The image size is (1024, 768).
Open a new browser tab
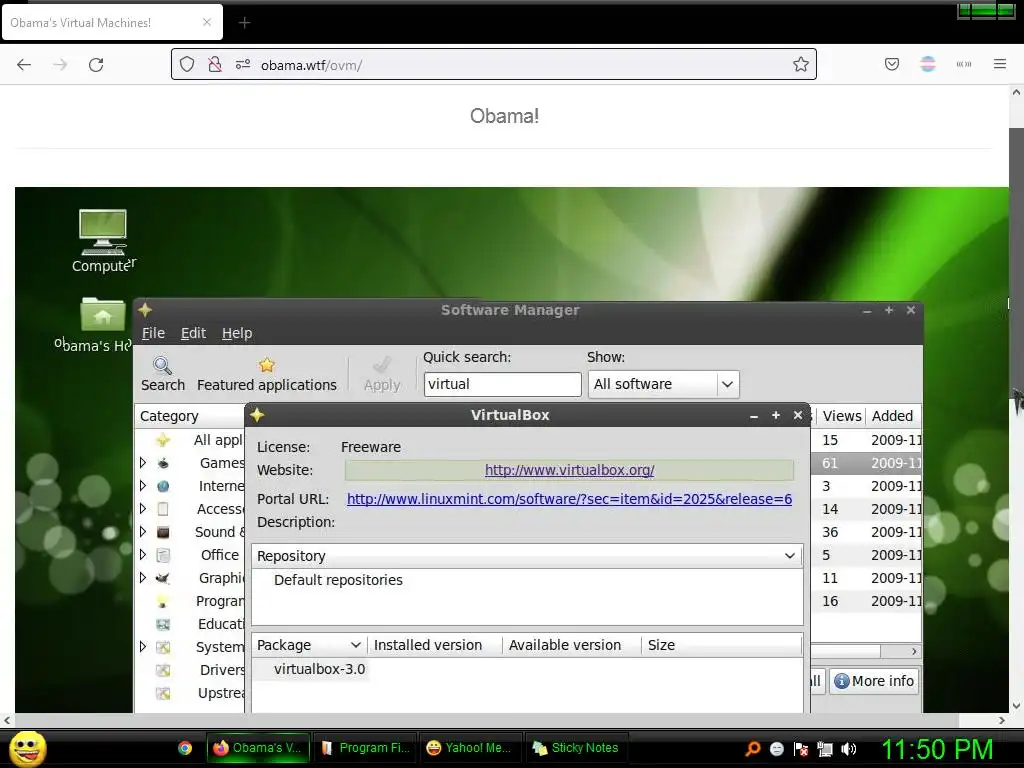[x=244, y=23]
